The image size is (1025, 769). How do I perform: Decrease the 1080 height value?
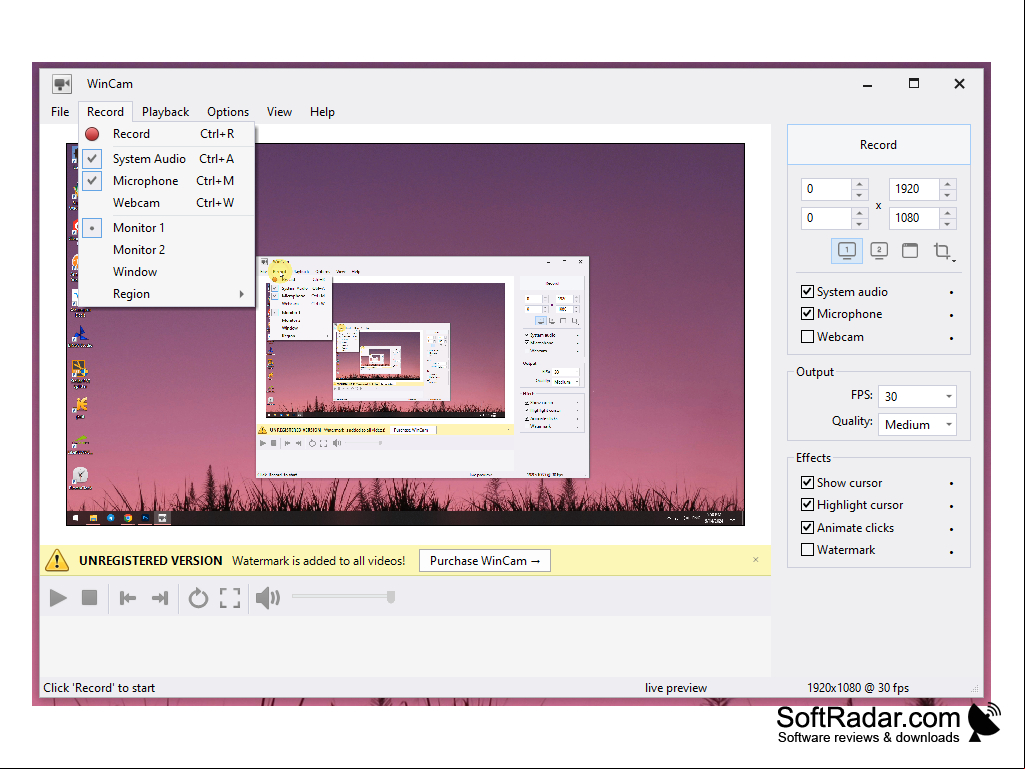point(948,224)
